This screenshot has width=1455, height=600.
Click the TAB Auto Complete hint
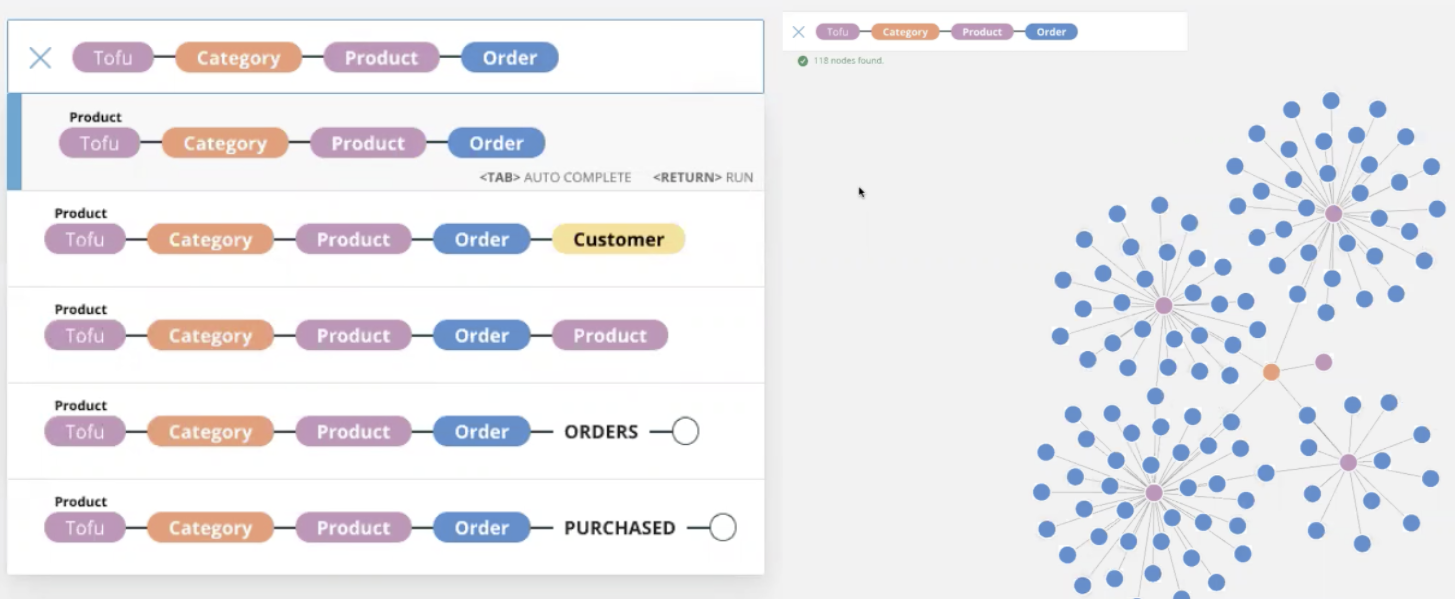click(555, 178)
